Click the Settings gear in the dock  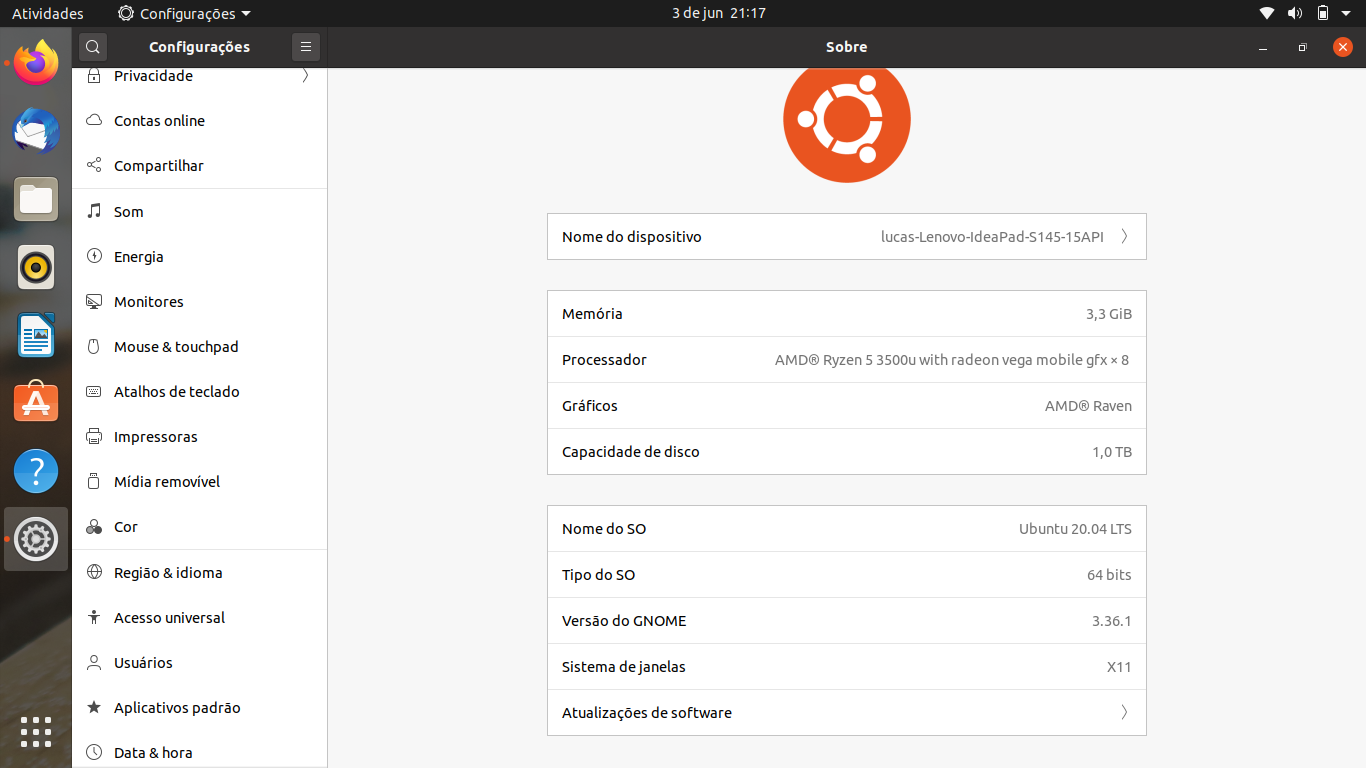[x=36, y=539]
